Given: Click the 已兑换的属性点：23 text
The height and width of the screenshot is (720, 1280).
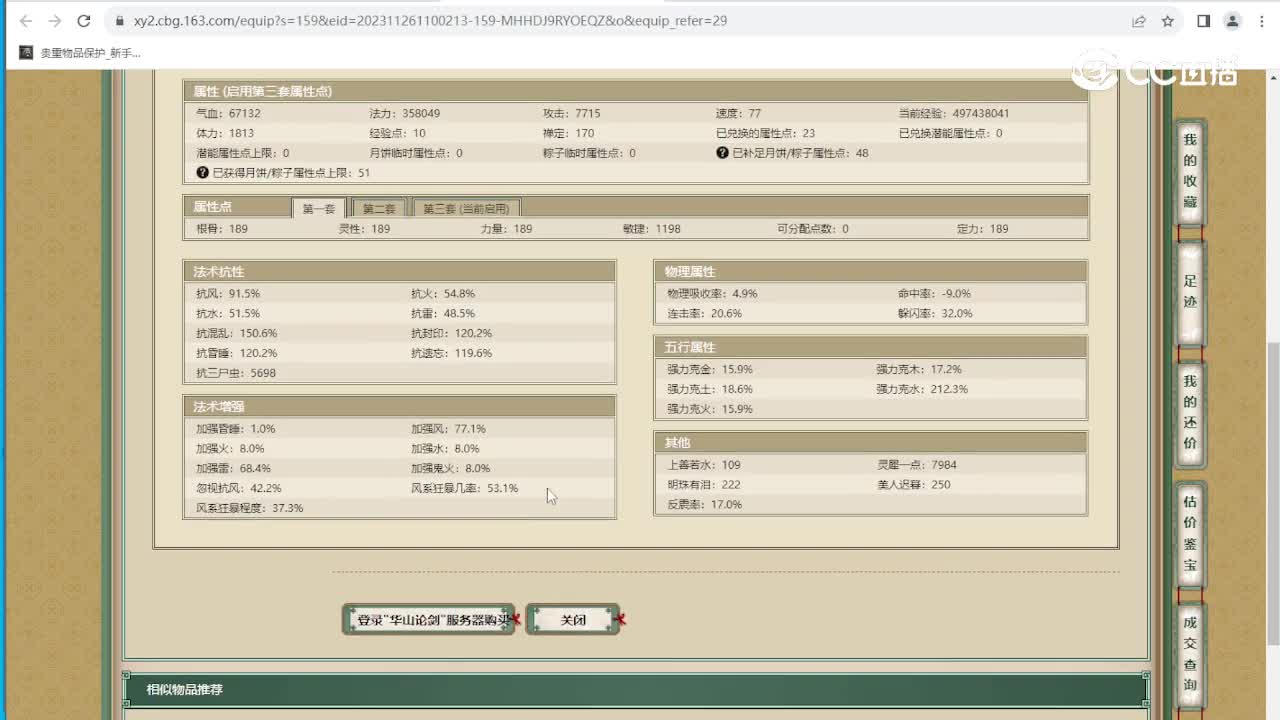Looking at the screenshot, I should click(766, 133).
